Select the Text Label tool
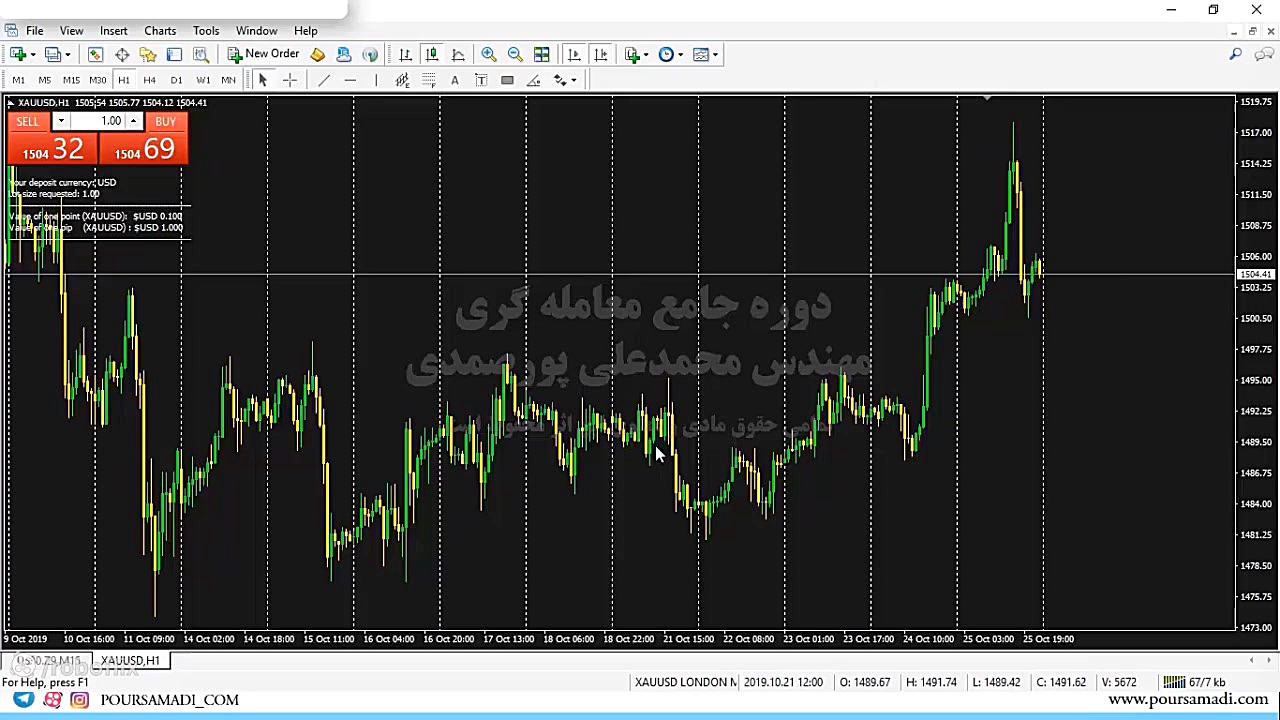 481,80
